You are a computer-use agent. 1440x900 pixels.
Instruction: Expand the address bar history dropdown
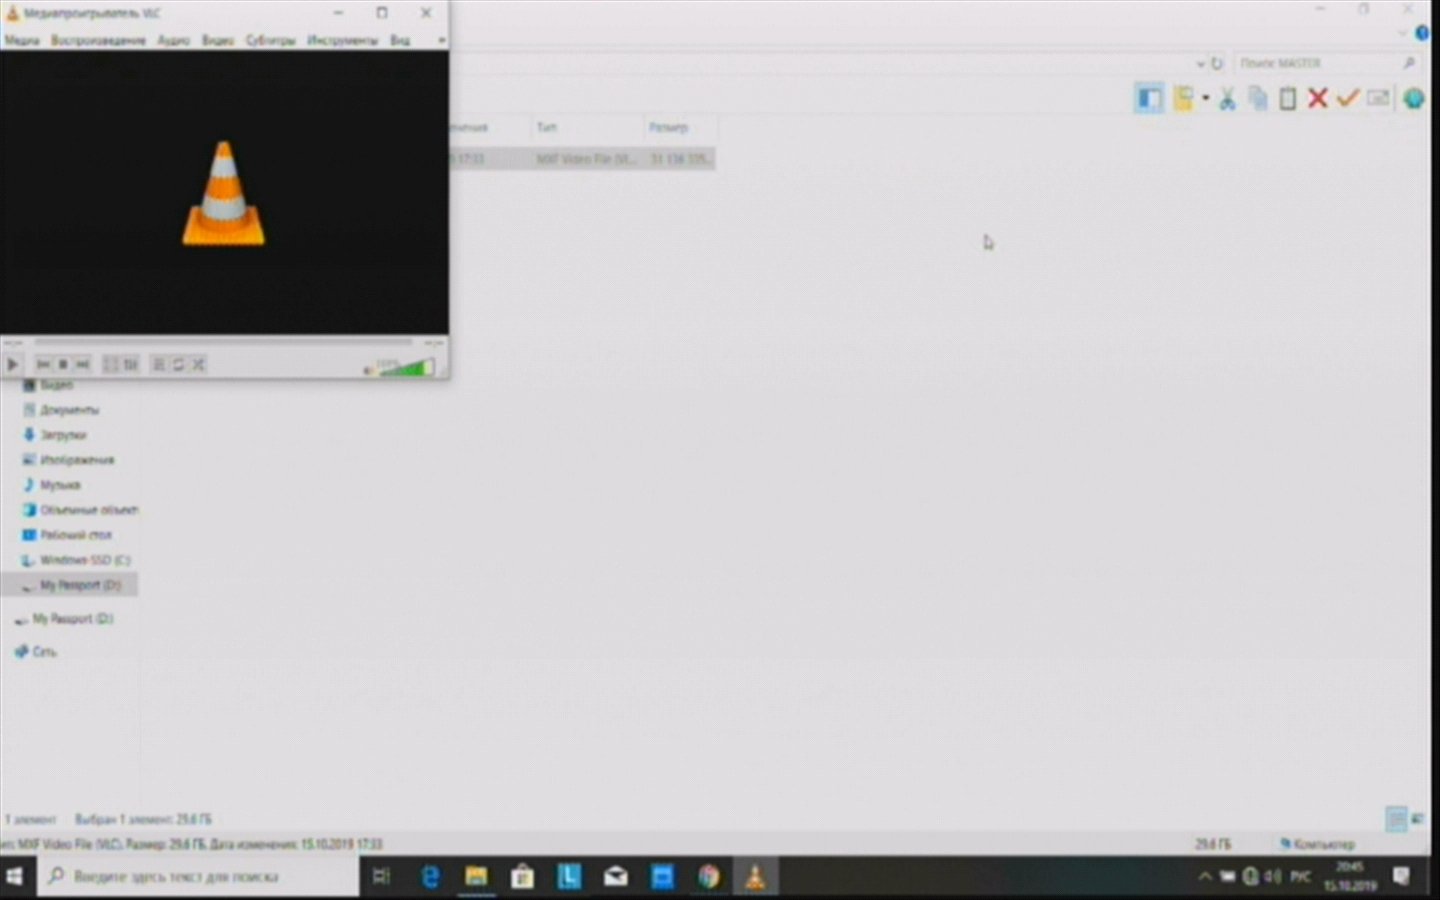pos(1201,63)
